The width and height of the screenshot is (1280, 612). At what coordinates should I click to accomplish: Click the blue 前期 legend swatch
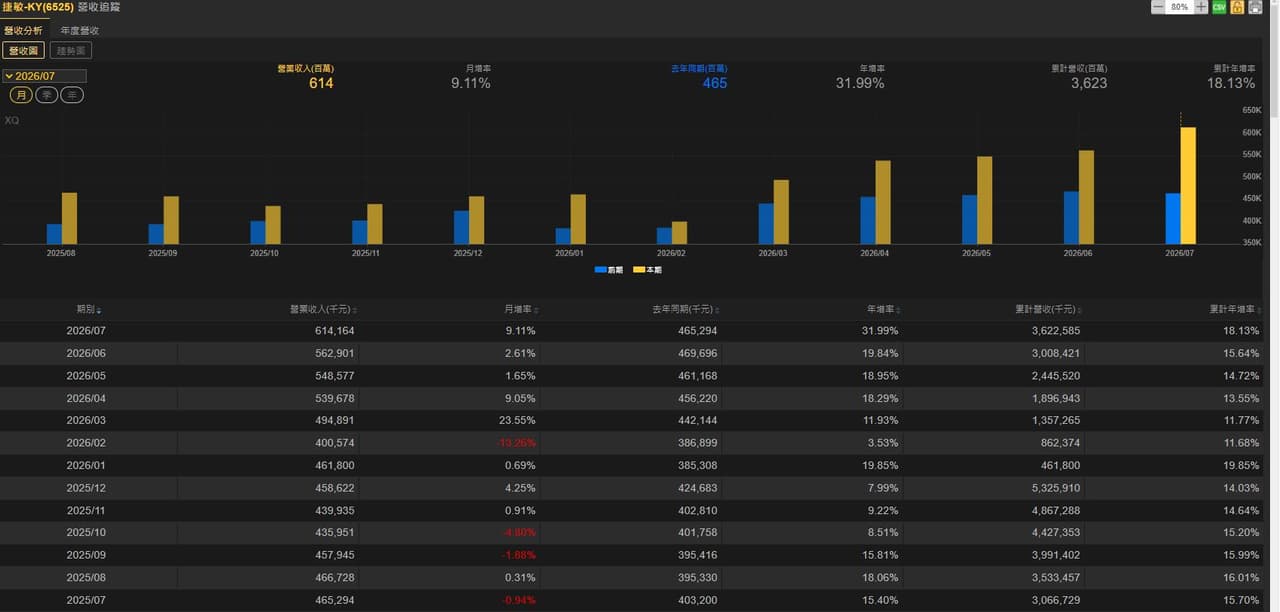tap(600, 270)
